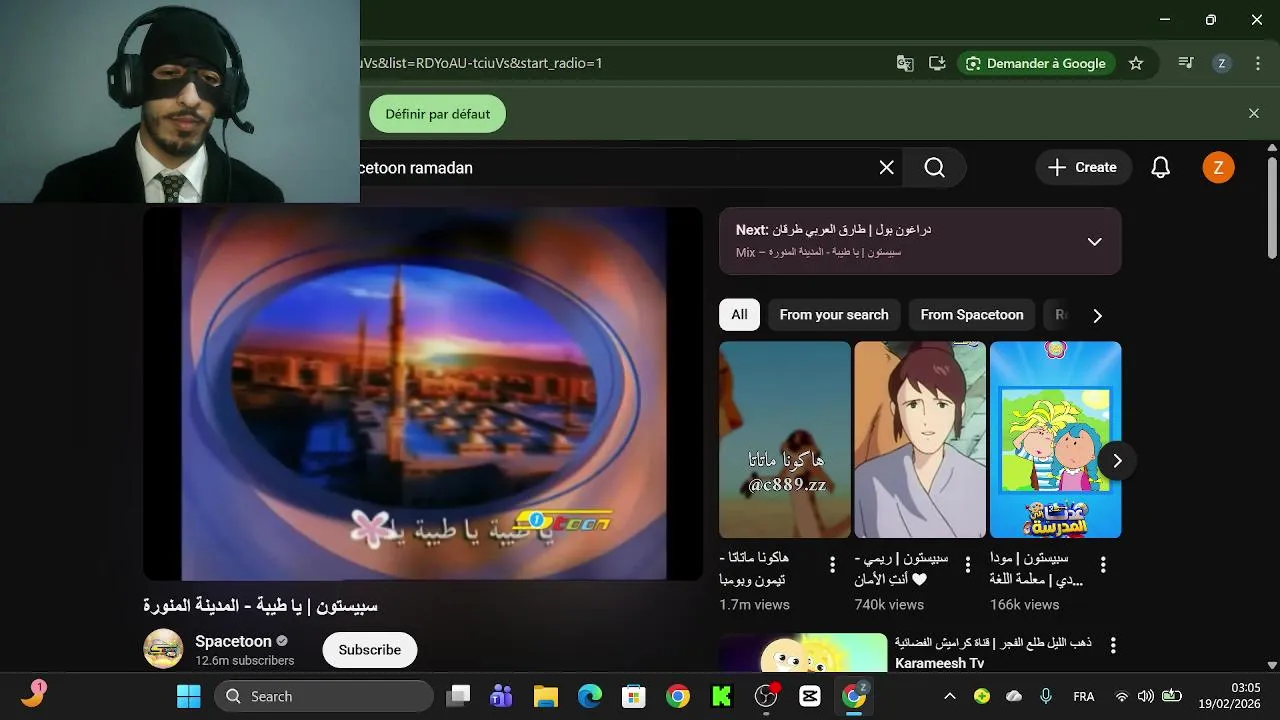The height and width of the screenshot is (720, 1280).
Task: Open options for Karameesh Tv video
Action: (1112, 645)
